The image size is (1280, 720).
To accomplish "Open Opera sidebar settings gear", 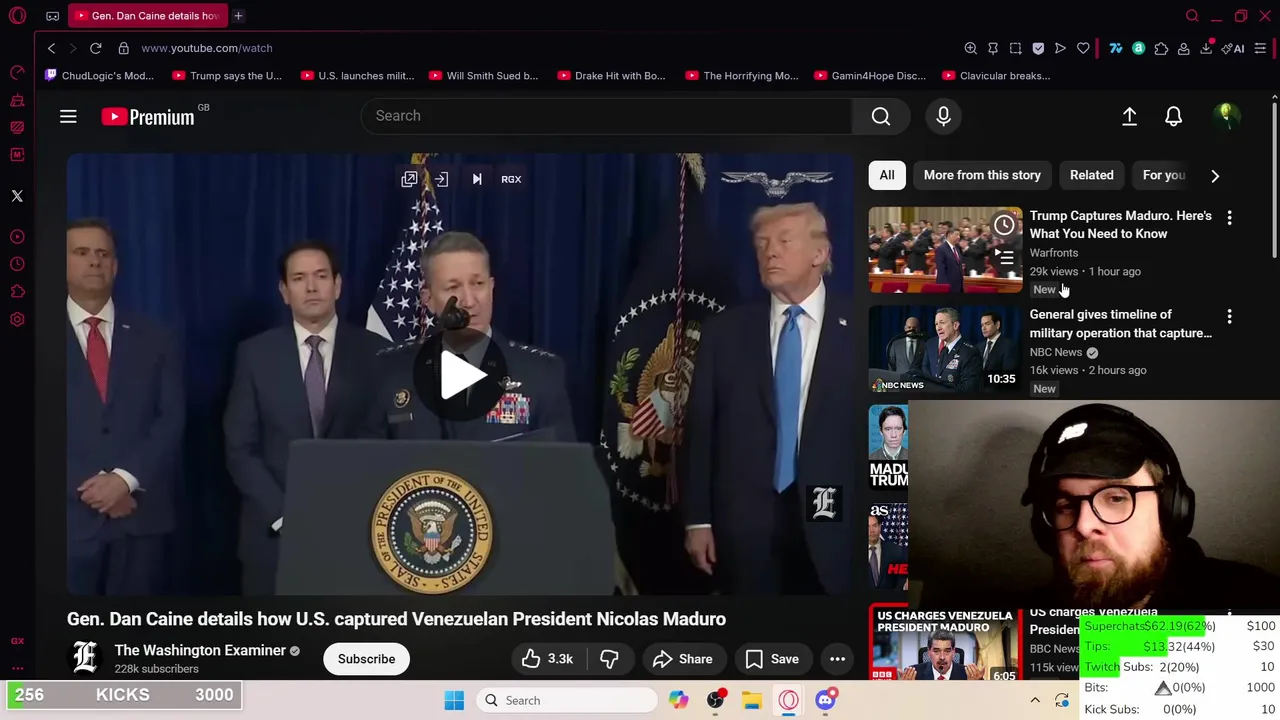I will (x=17, y=320).
